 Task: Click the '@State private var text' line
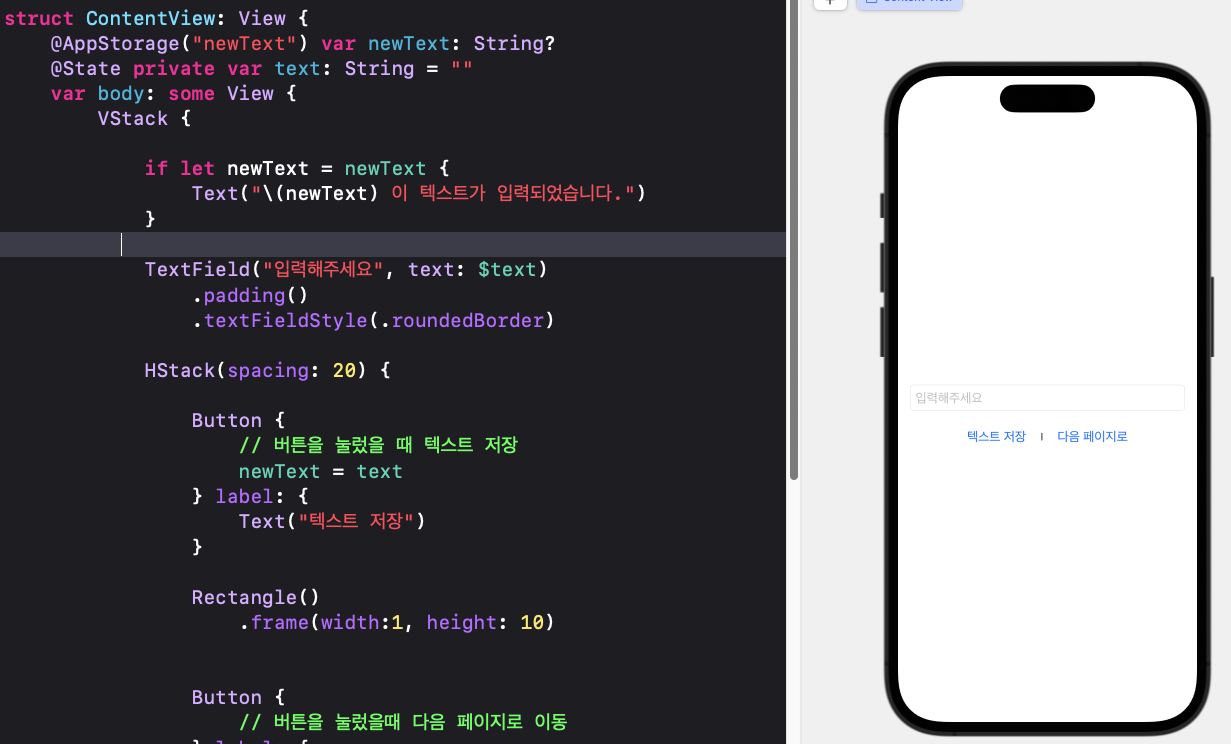click(262, 69)
